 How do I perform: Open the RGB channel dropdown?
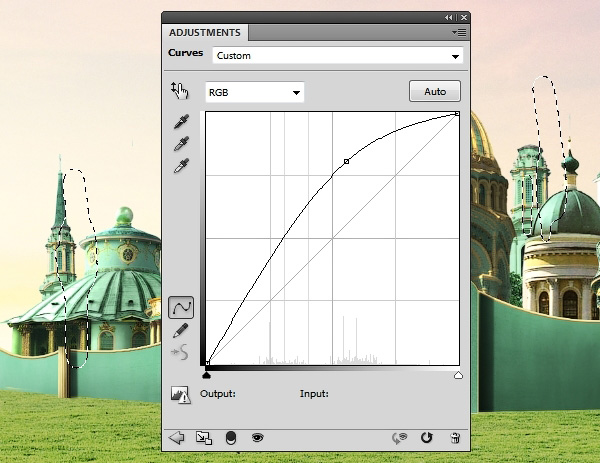[x=254, y=92]
